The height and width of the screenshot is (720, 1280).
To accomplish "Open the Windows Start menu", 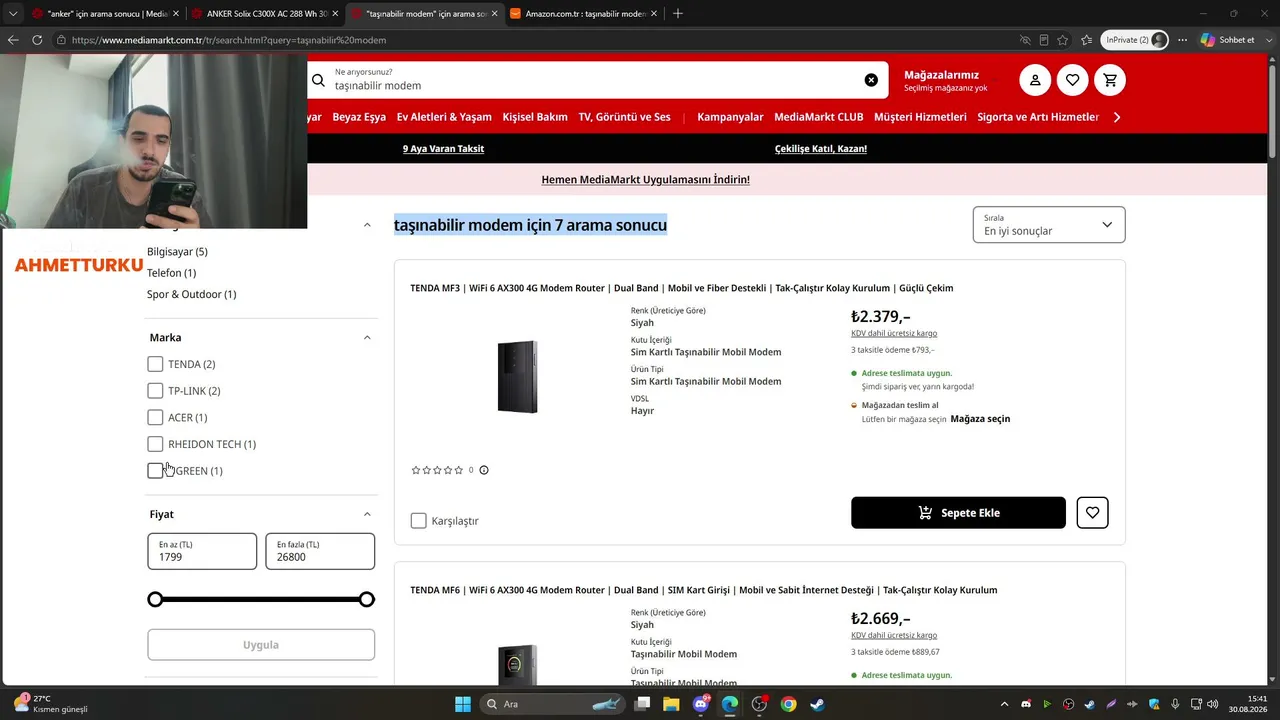I will point(463,704).
